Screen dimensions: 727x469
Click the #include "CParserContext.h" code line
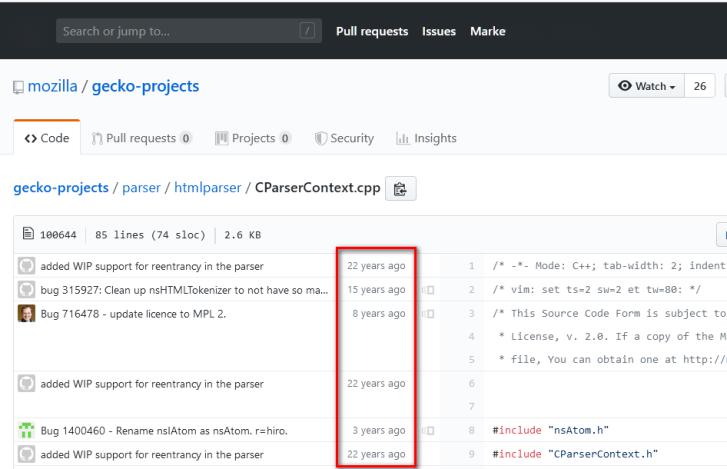tap(575, 454)
